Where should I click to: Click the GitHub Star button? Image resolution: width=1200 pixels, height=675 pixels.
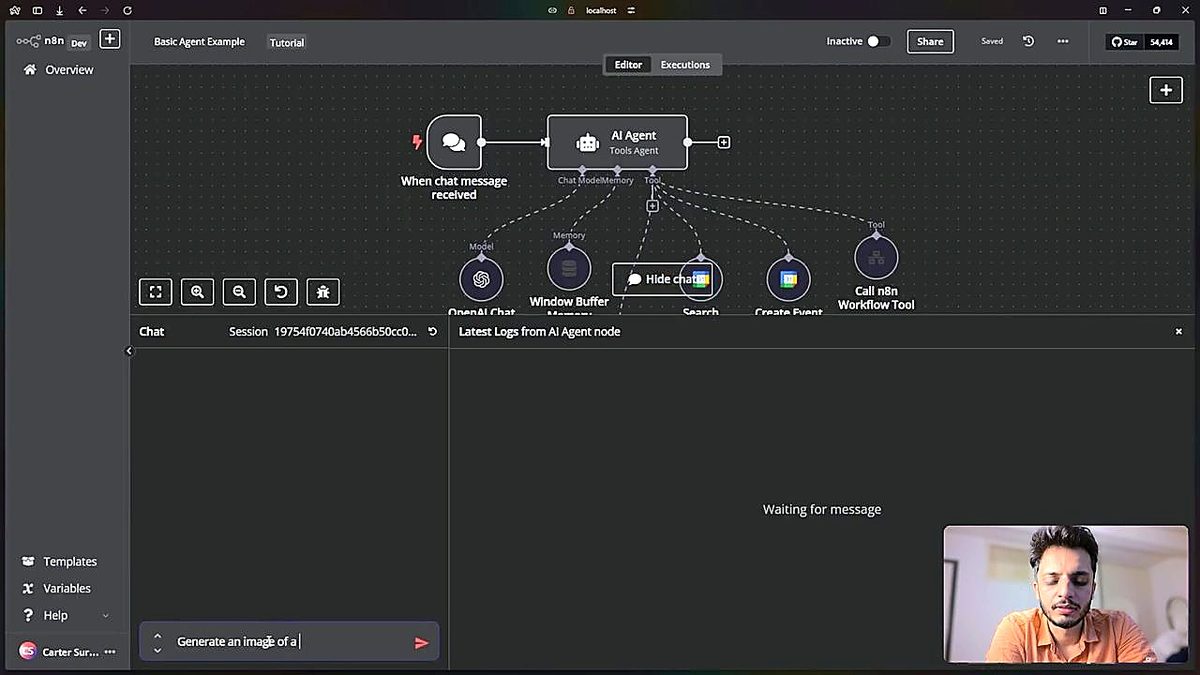[x=1125, y=42]
